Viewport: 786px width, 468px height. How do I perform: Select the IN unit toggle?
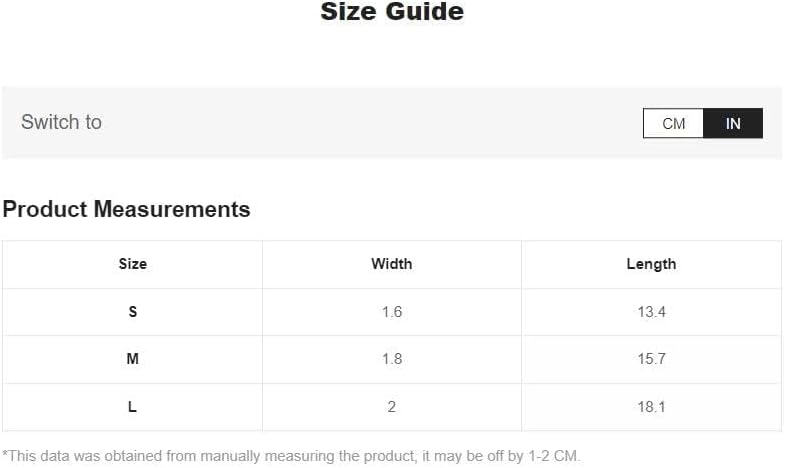point(733,123)
